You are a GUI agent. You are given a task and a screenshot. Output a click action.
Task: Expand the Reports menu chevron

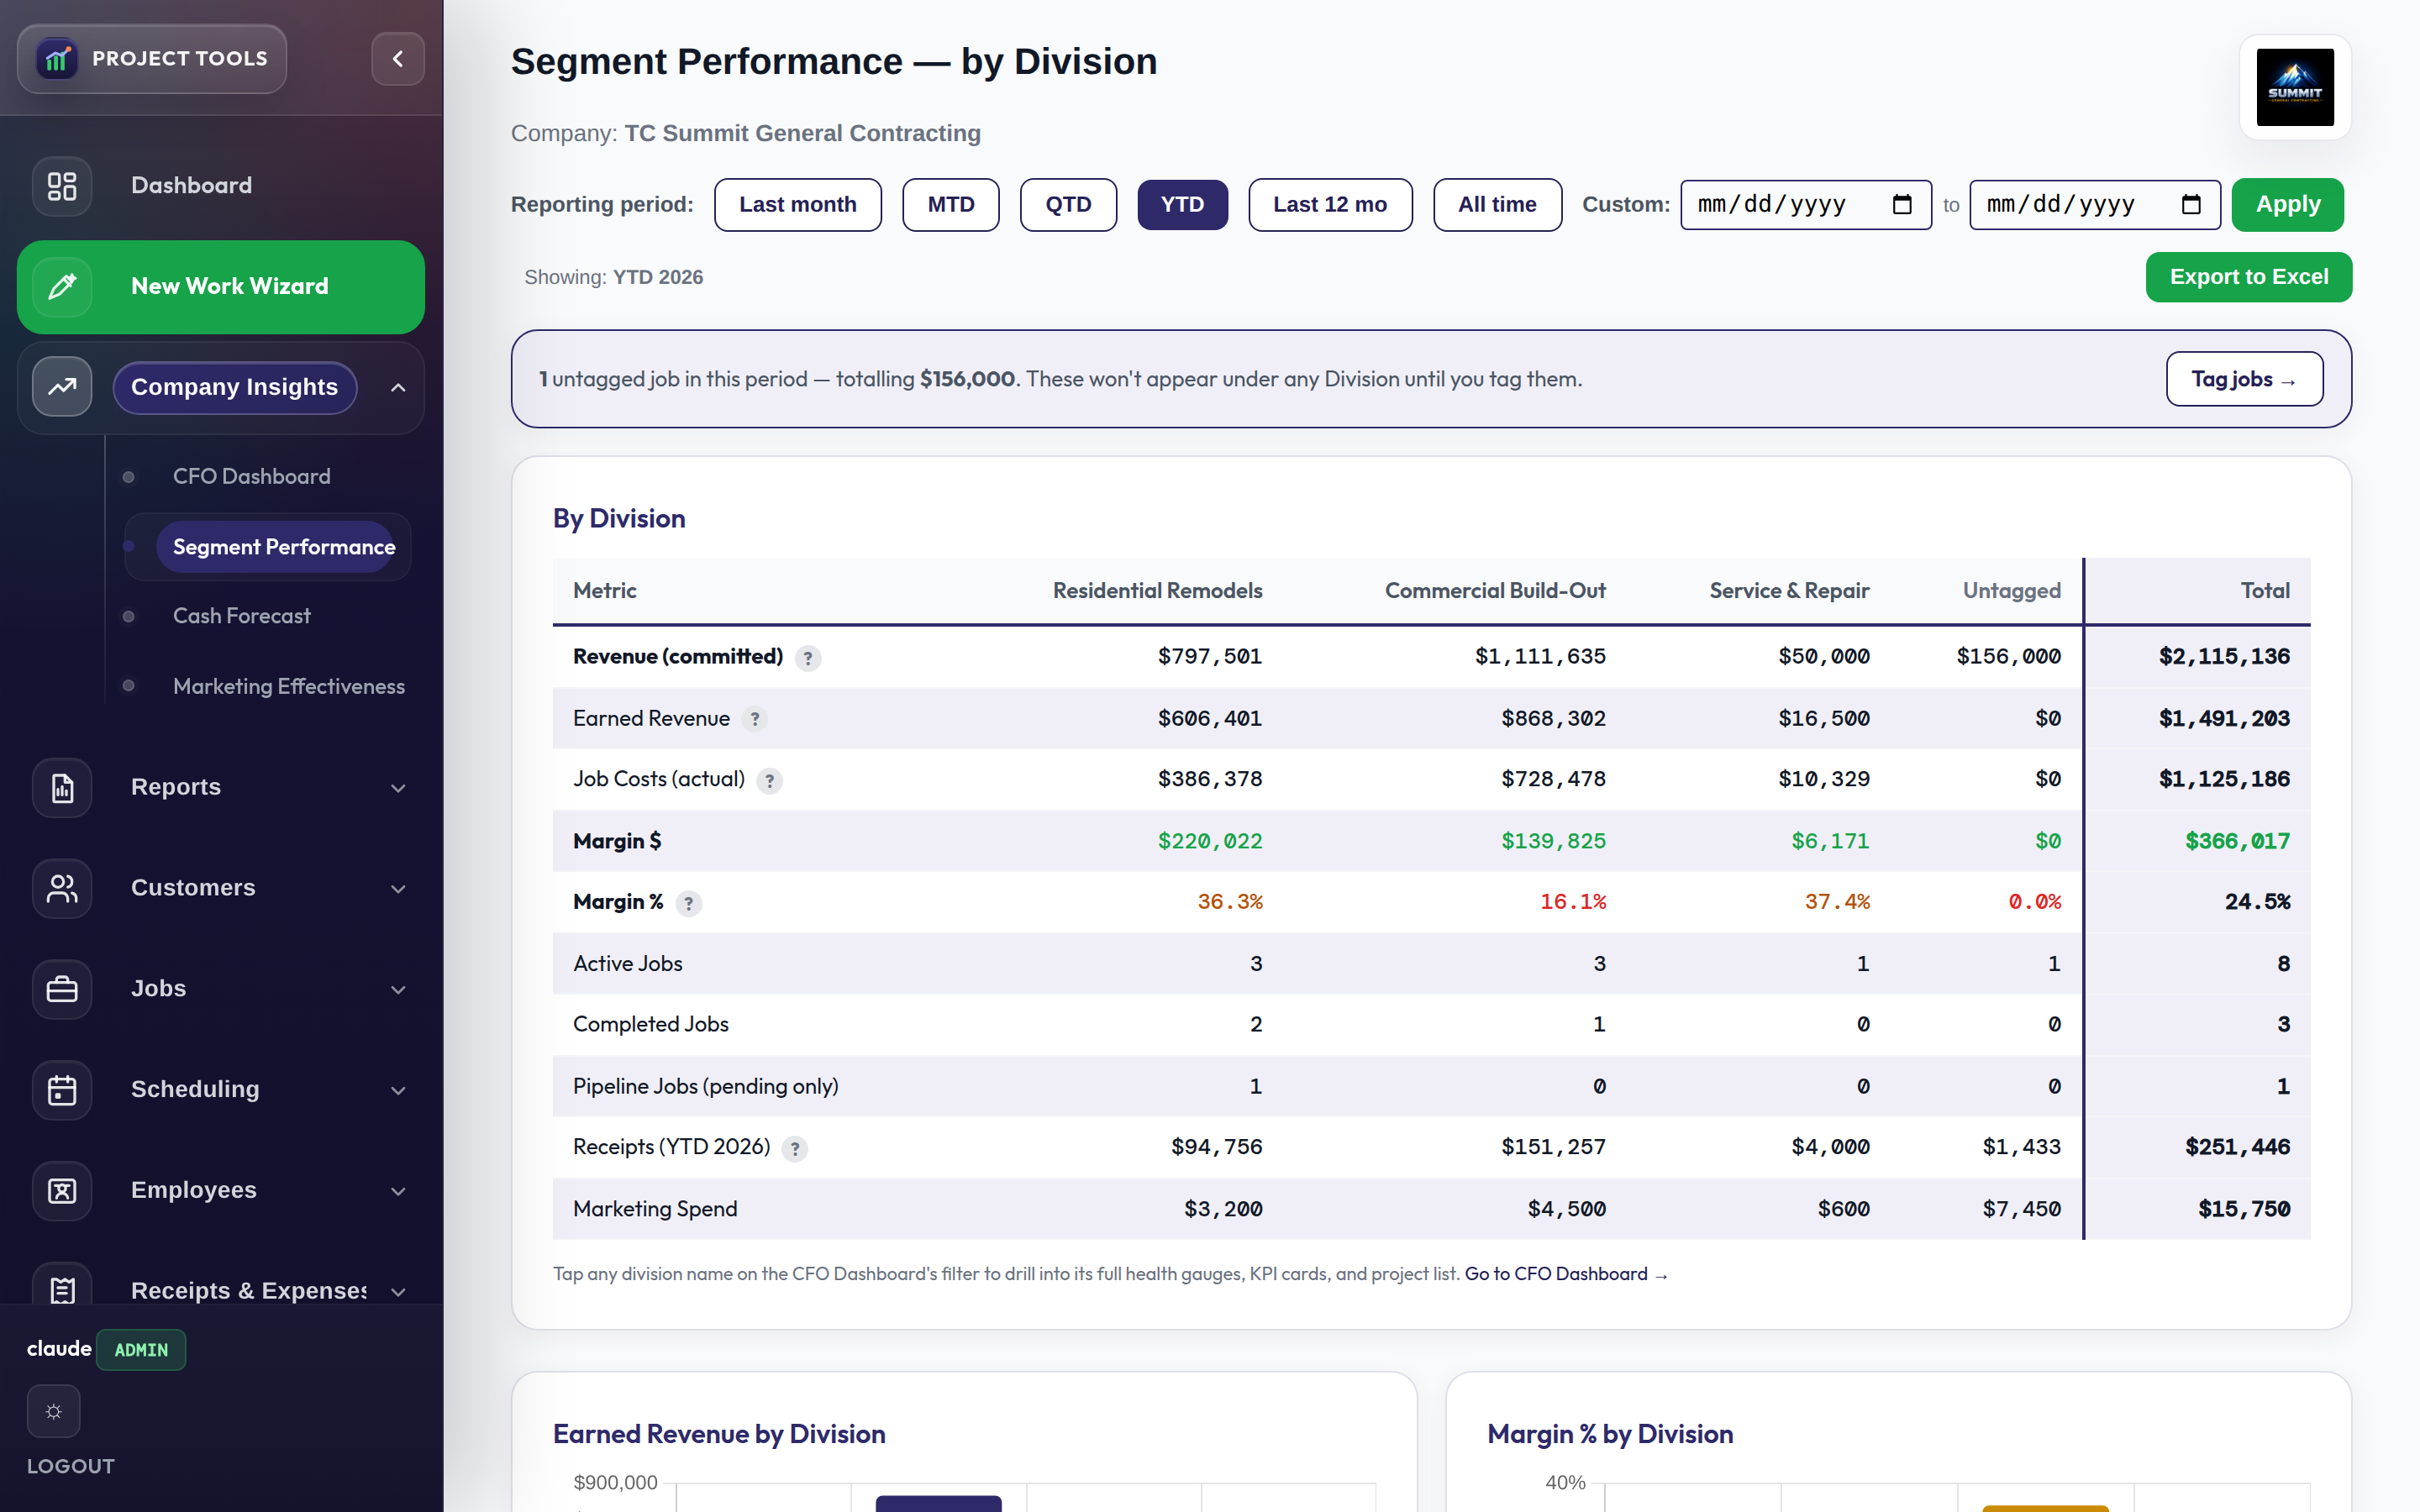(398, 789)
